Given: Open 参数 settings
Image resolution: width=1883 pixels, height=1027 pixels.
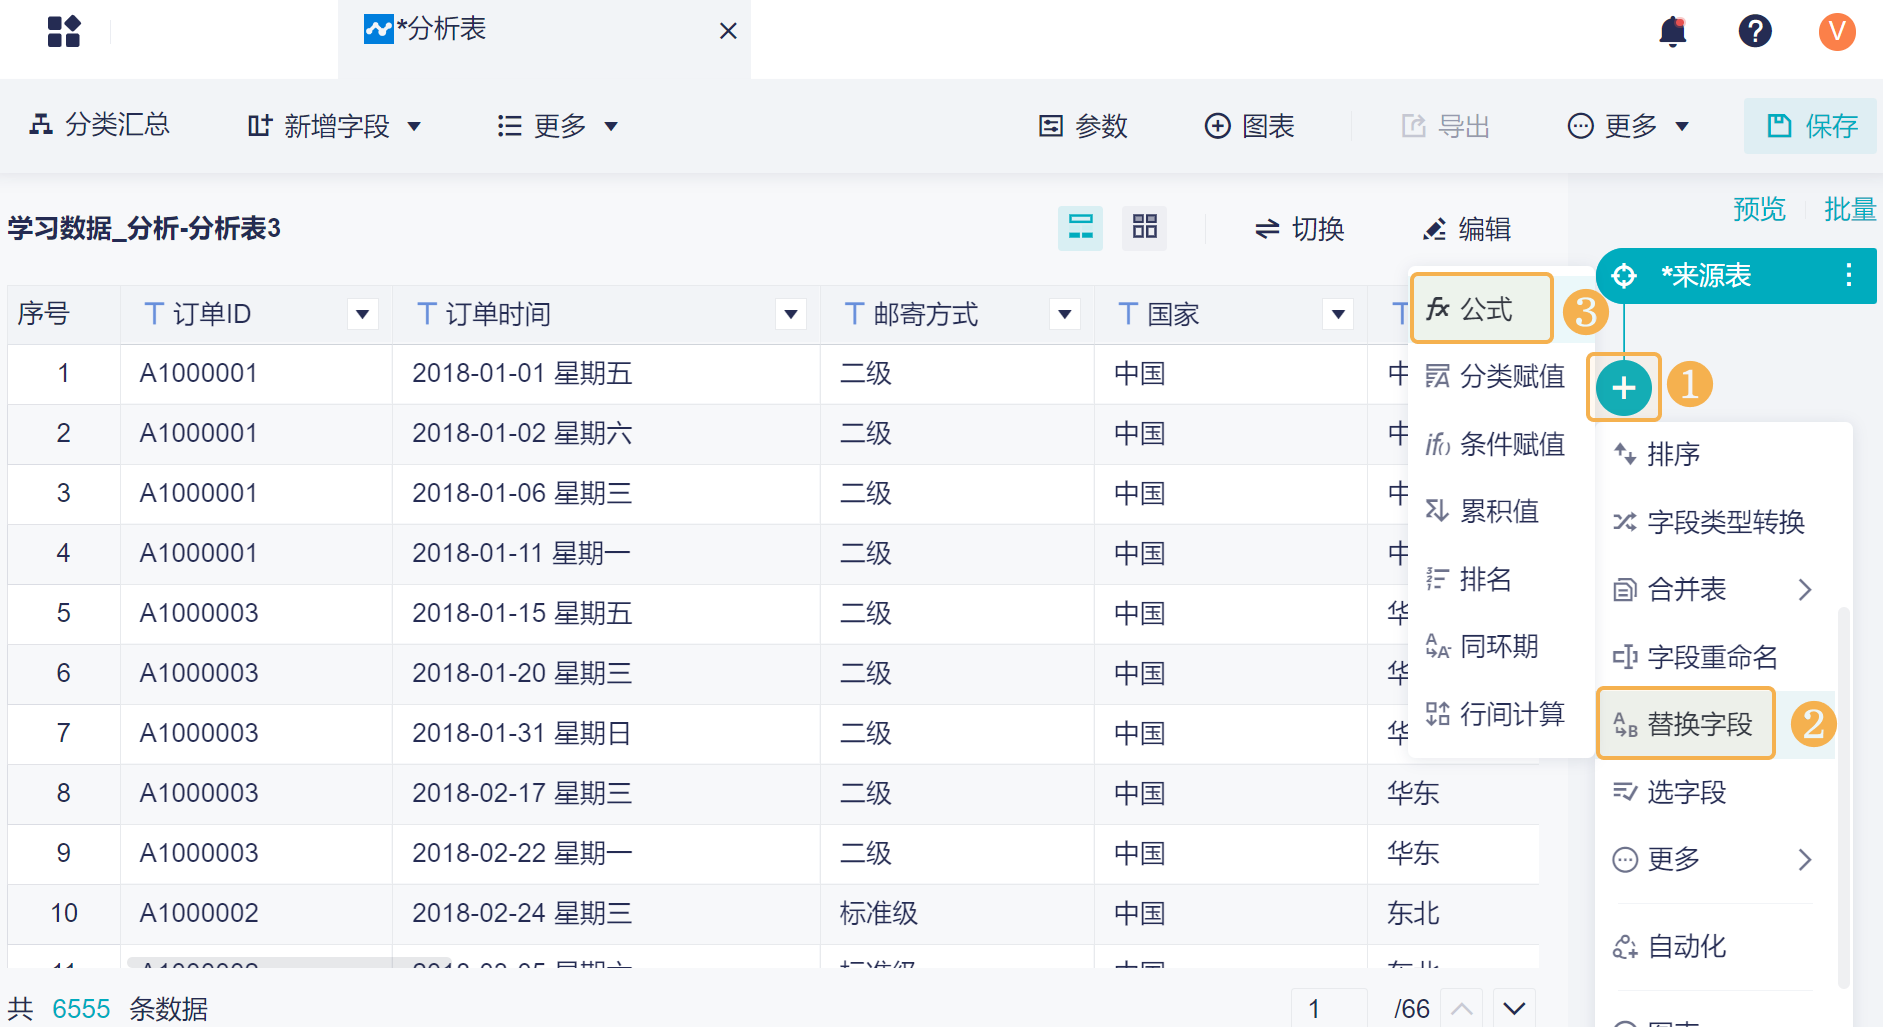Looking at the screenshot, I should 1083,126.
